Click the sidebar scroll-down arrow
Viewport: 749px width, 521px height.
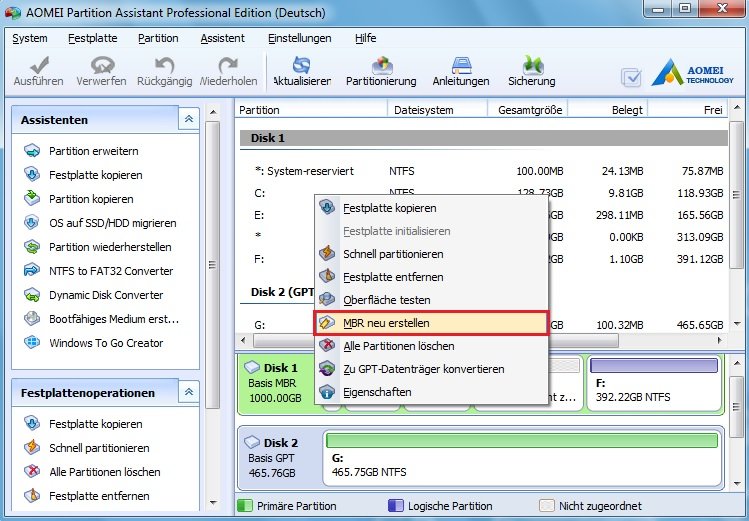click(x=213, y=502)
